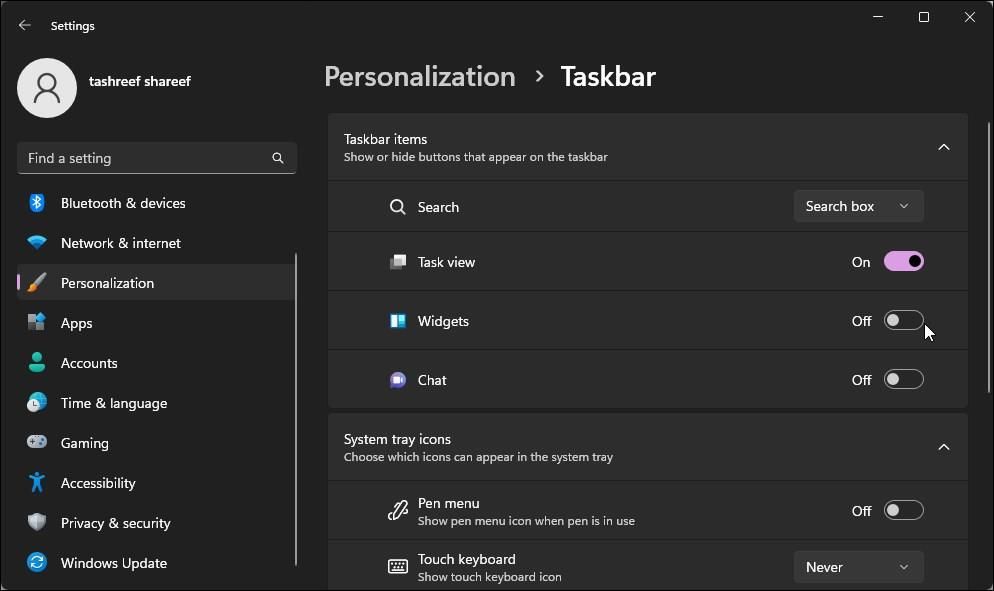The height and width of the screenshot is (591, 994).
Task: Click "Show pen menu icon when pen is in use"
Action: (526, 521)
